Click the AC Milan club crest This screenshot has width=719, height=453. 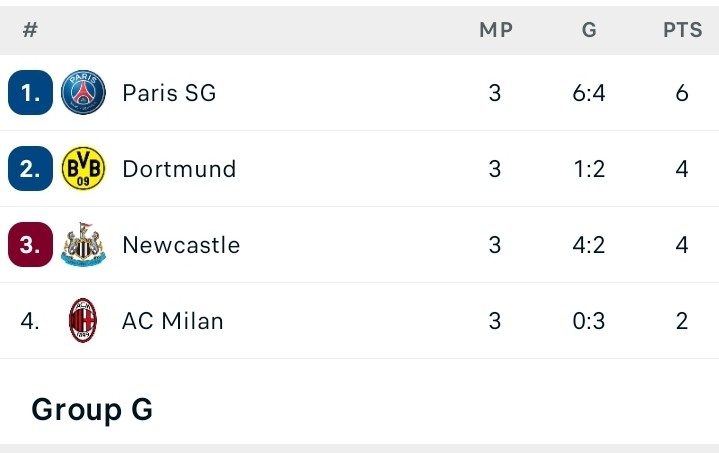tap(83, 321)
